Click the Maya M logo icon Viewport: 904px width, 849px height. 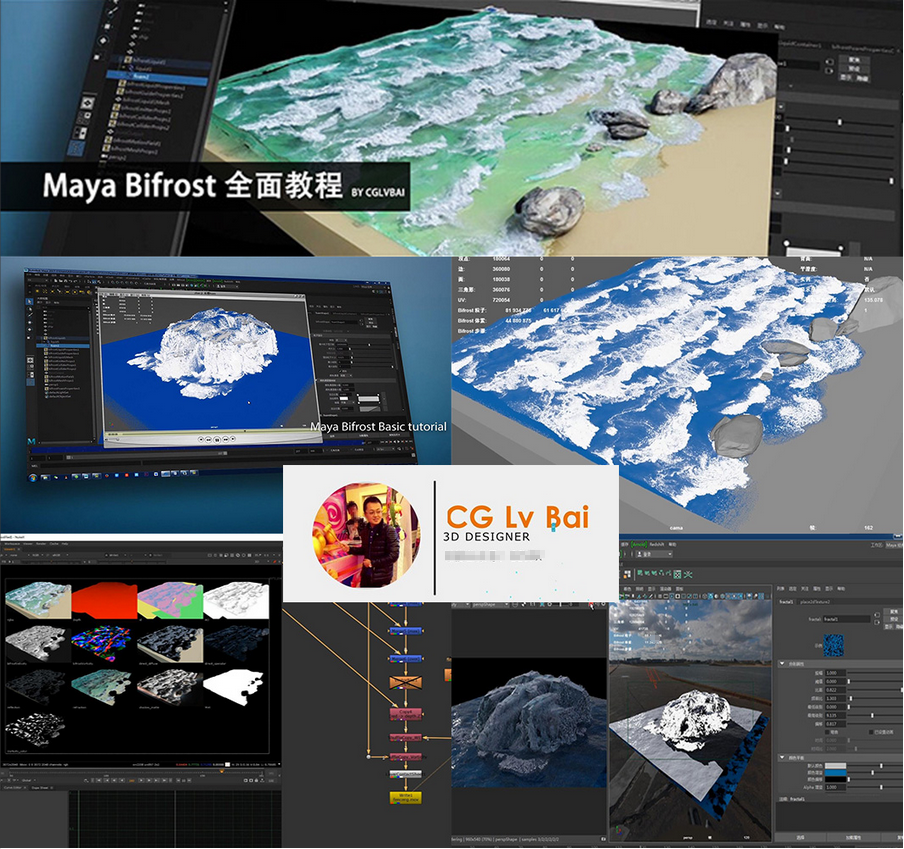(31, 440)
